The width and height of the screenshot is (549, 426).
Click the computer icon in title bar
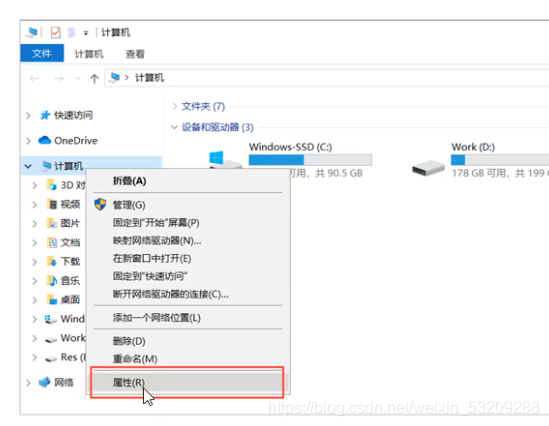click(32, 33)
